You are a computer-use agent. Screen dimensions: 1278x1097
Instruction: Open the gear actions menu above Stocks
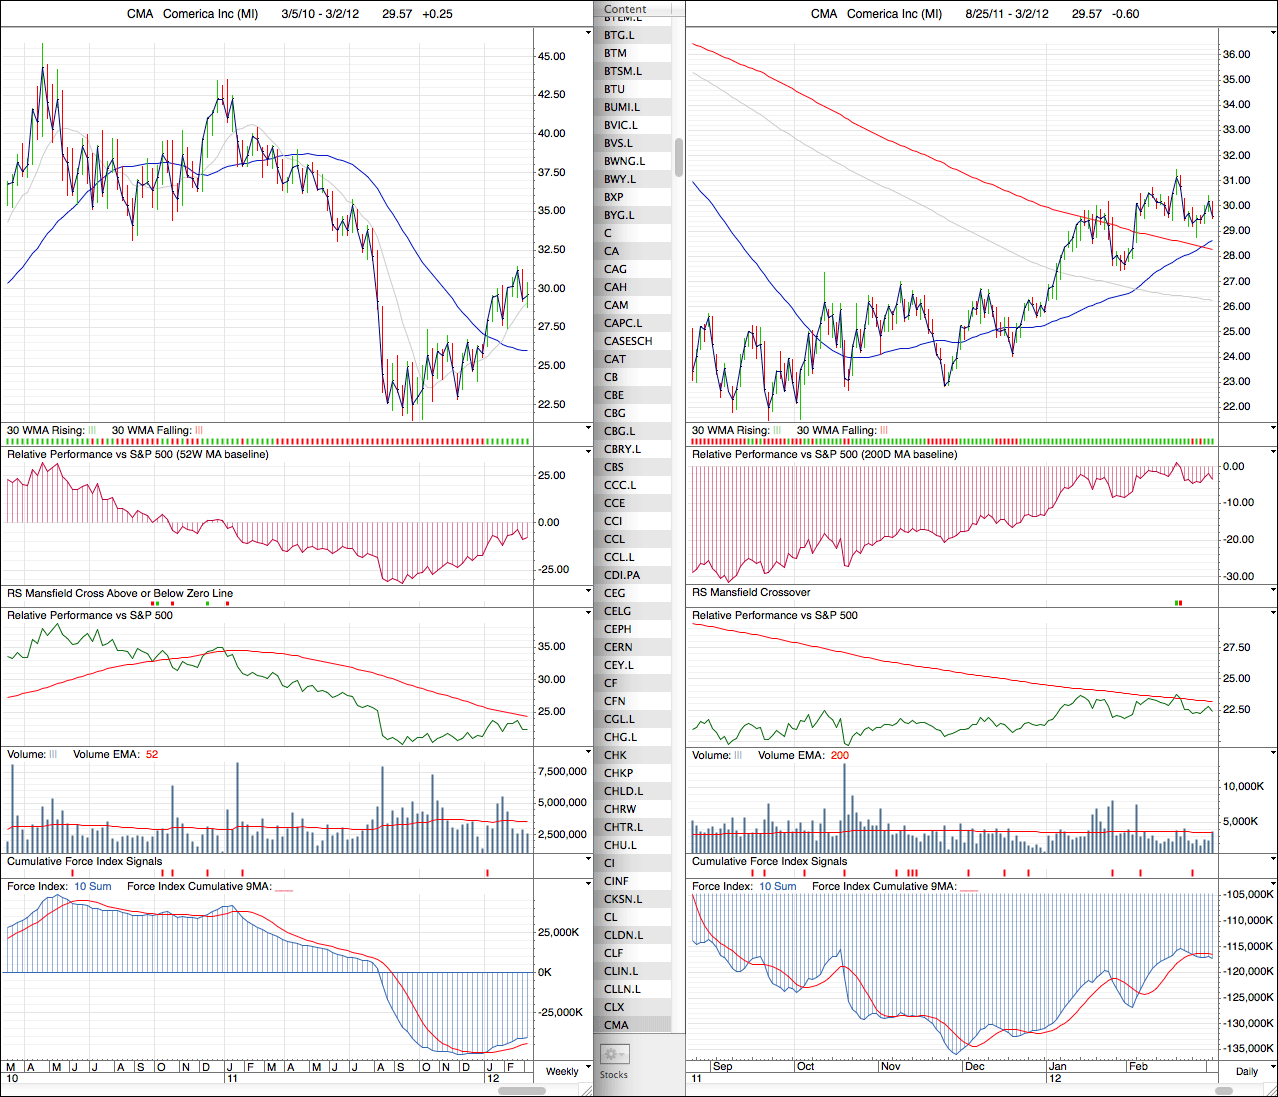click(614, 1054)
